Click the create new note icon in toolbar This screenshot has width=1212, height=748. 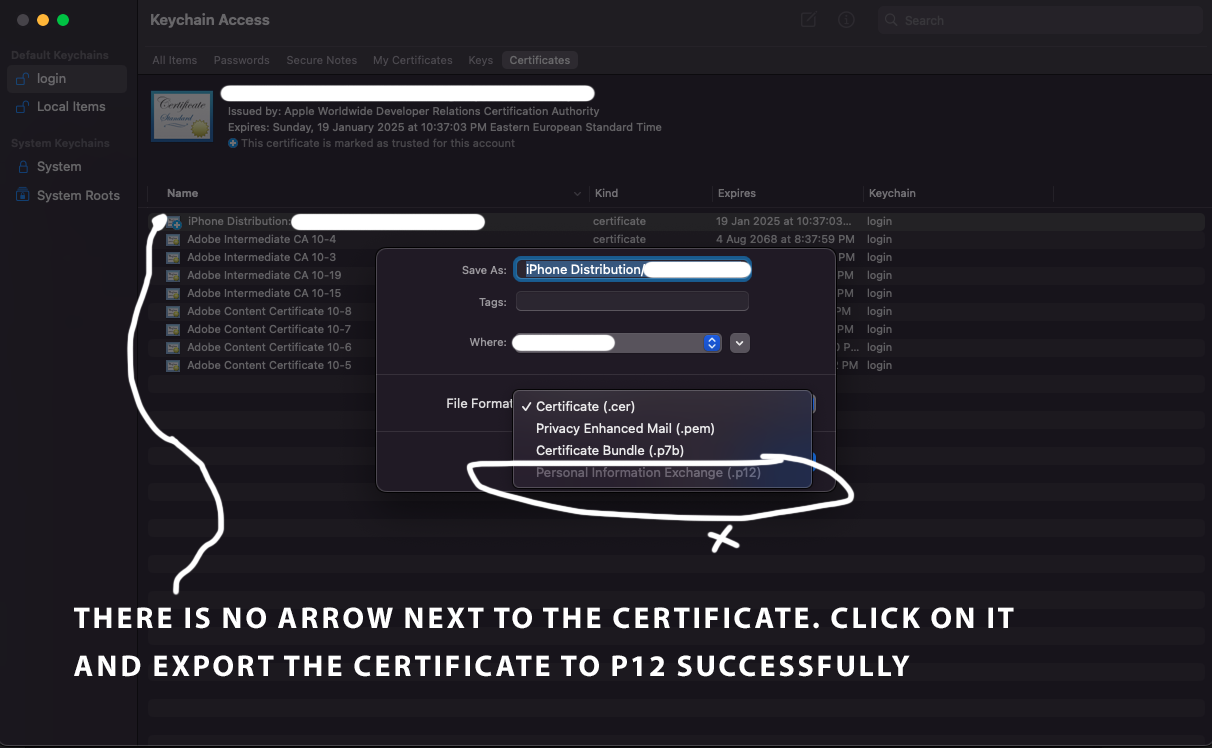pos(809,20)
